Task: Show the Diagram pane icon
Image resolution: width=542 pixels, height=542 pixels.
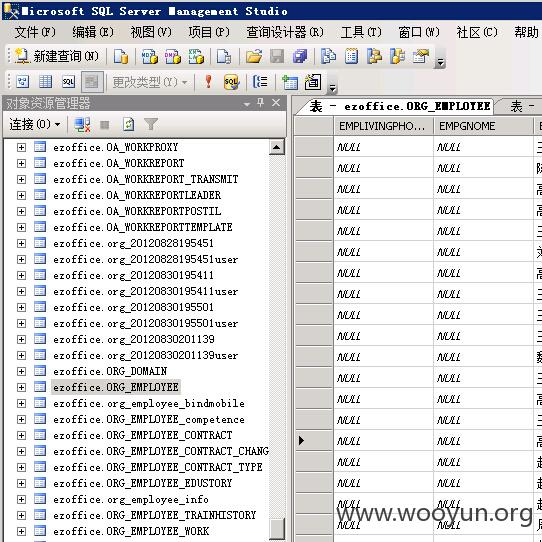Action: 23,82
